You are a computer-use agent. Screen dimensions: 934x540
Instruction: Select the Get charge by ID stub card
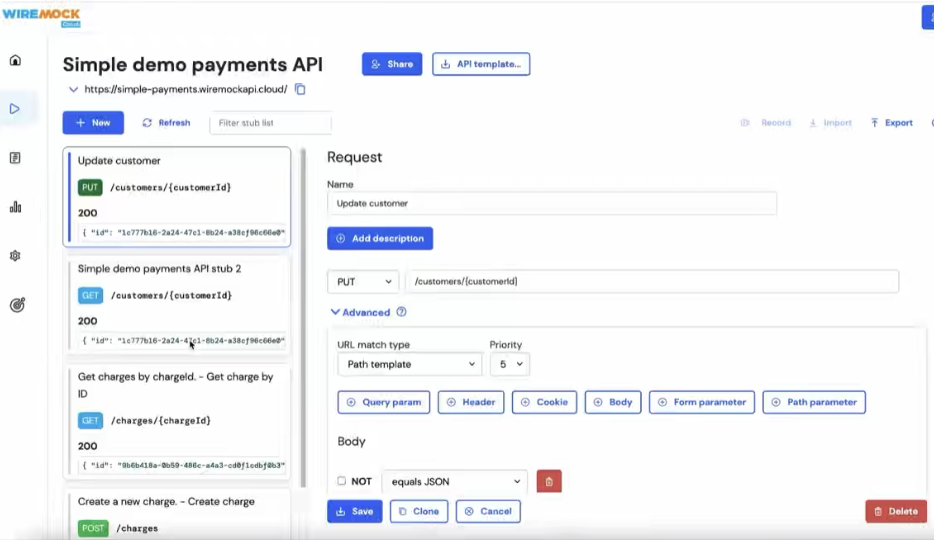pyautogui.click(x=177, y=421)
